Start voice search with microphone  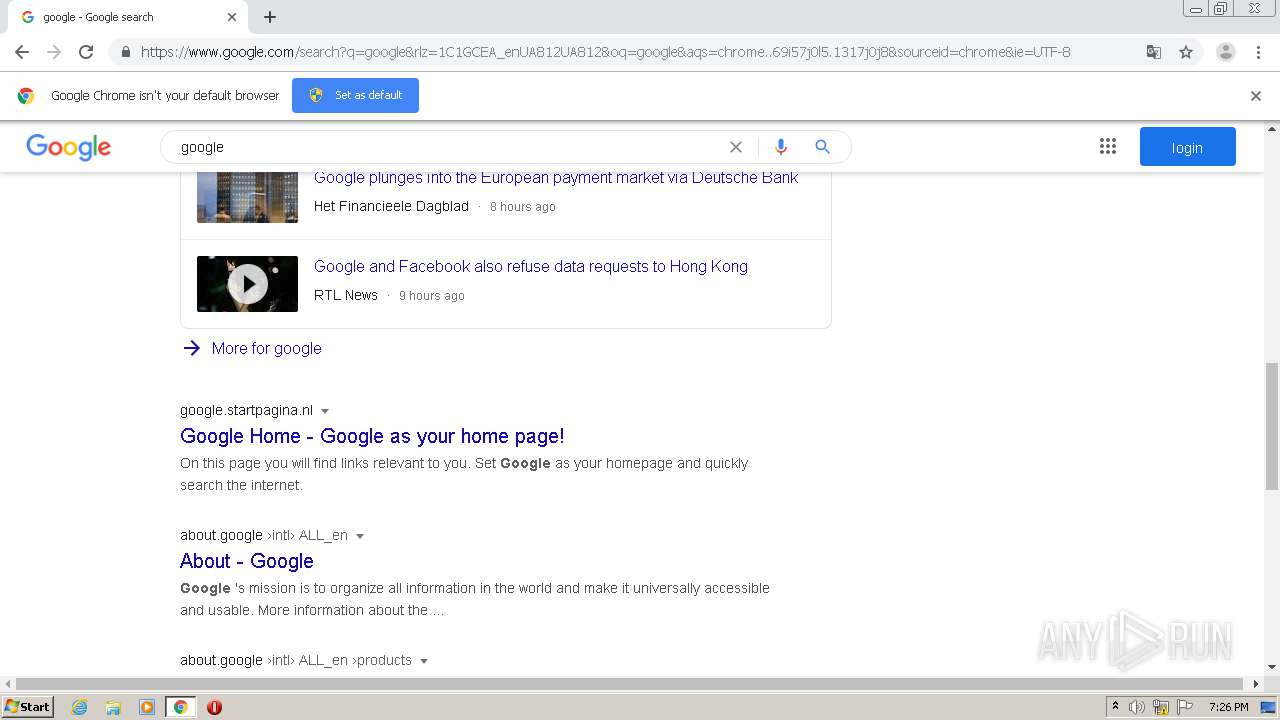[781, 147]
